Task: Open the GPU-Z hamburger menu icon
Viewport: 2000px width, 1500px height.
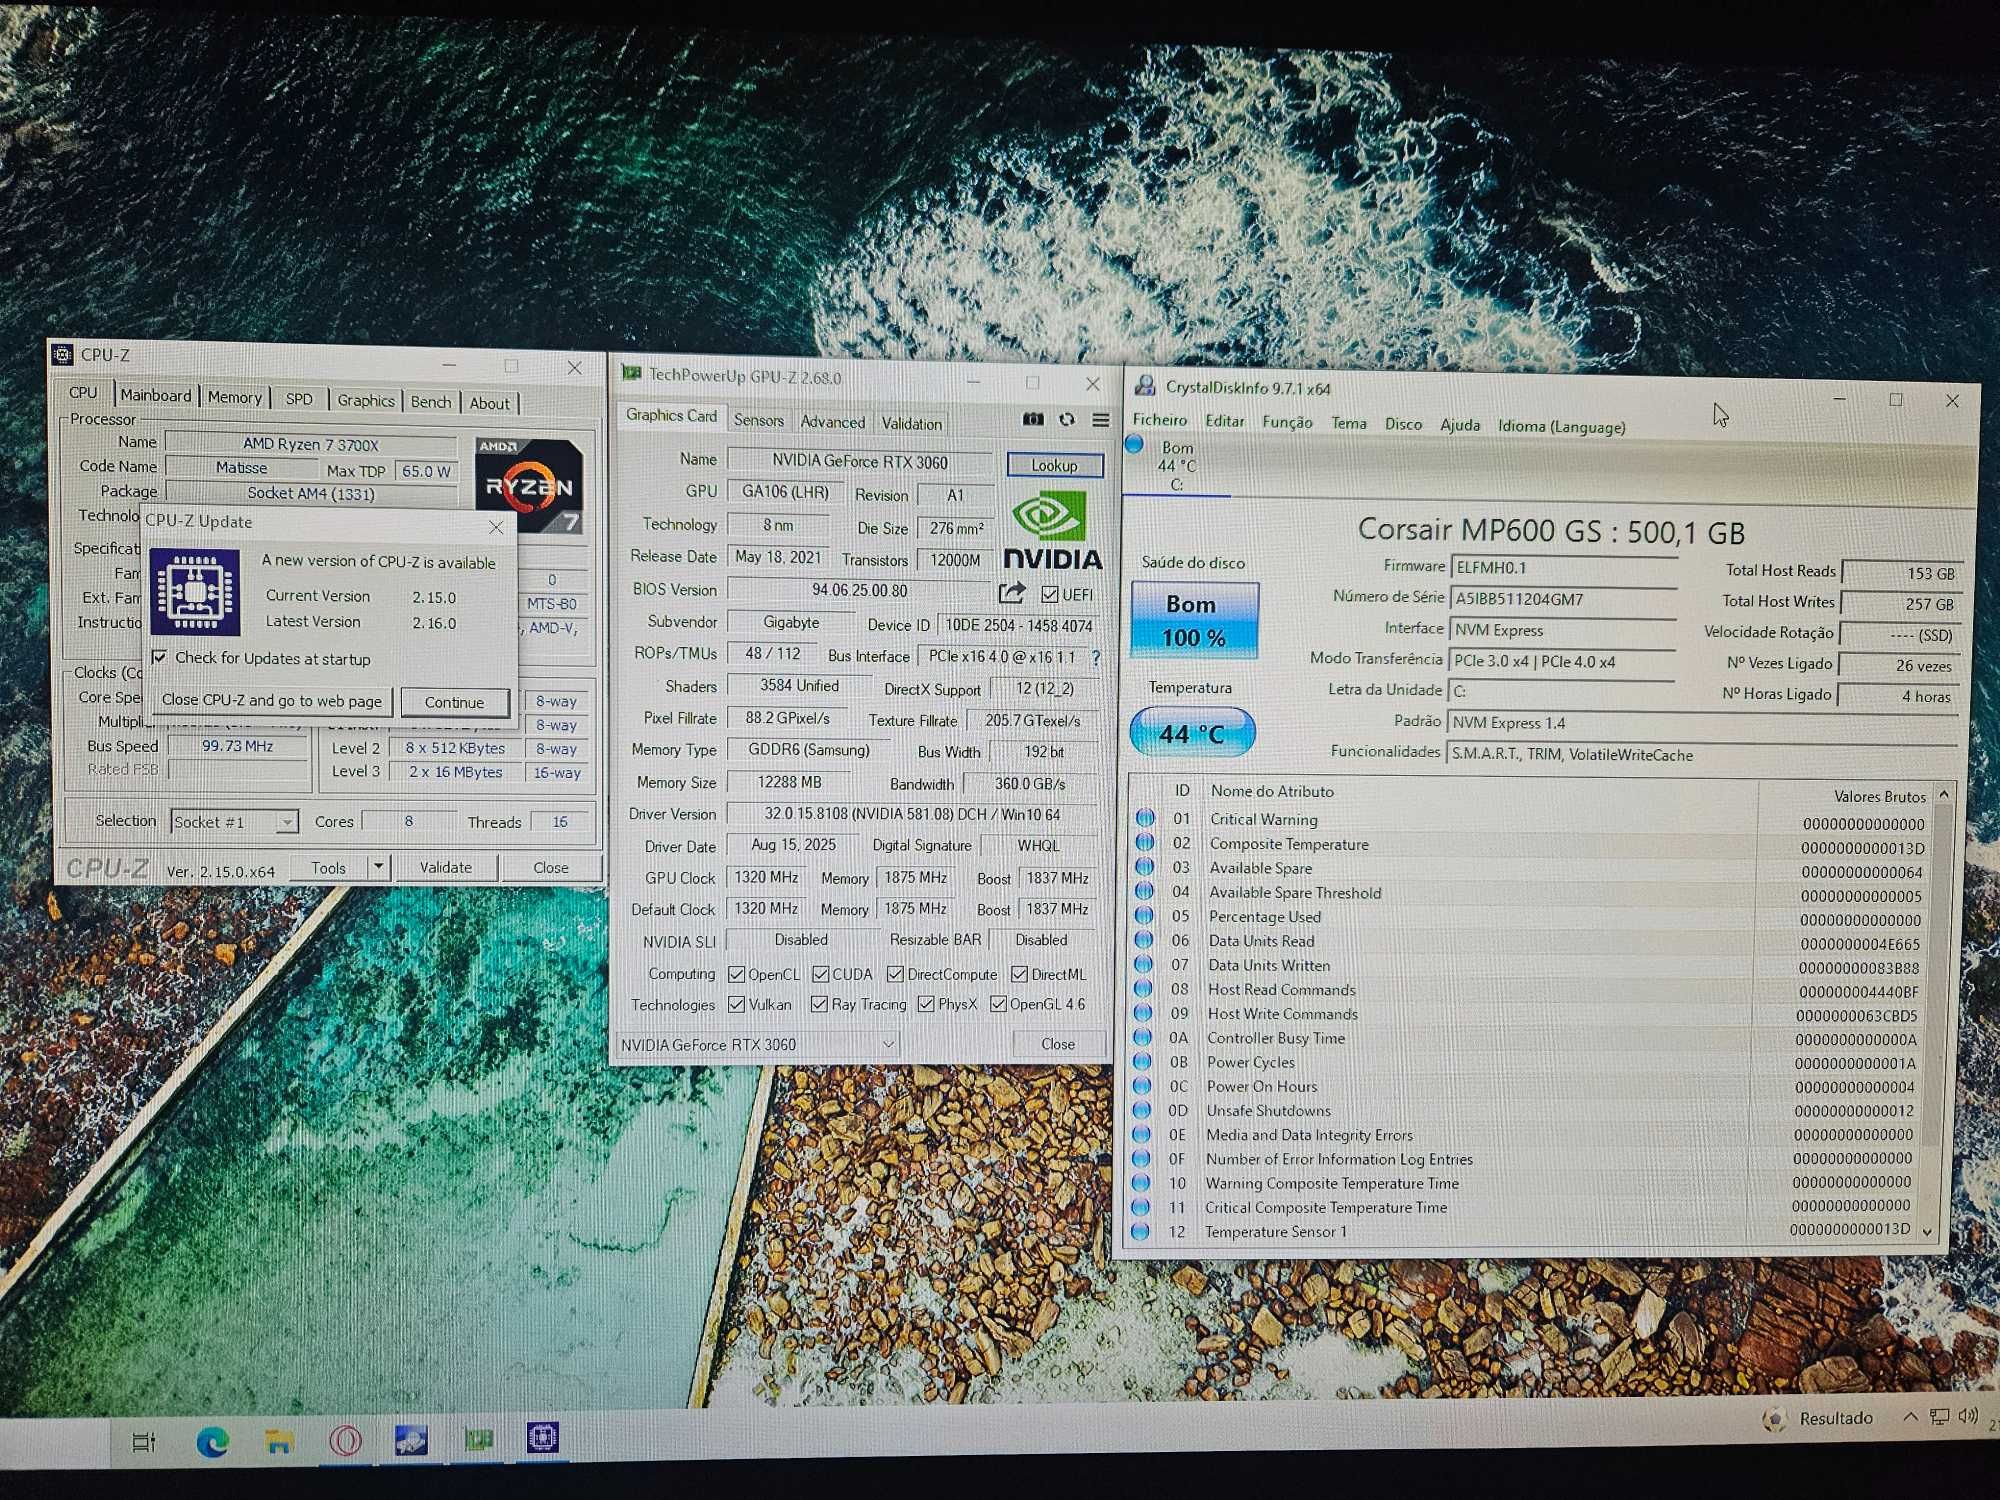Action: [x=1100, y=421]
